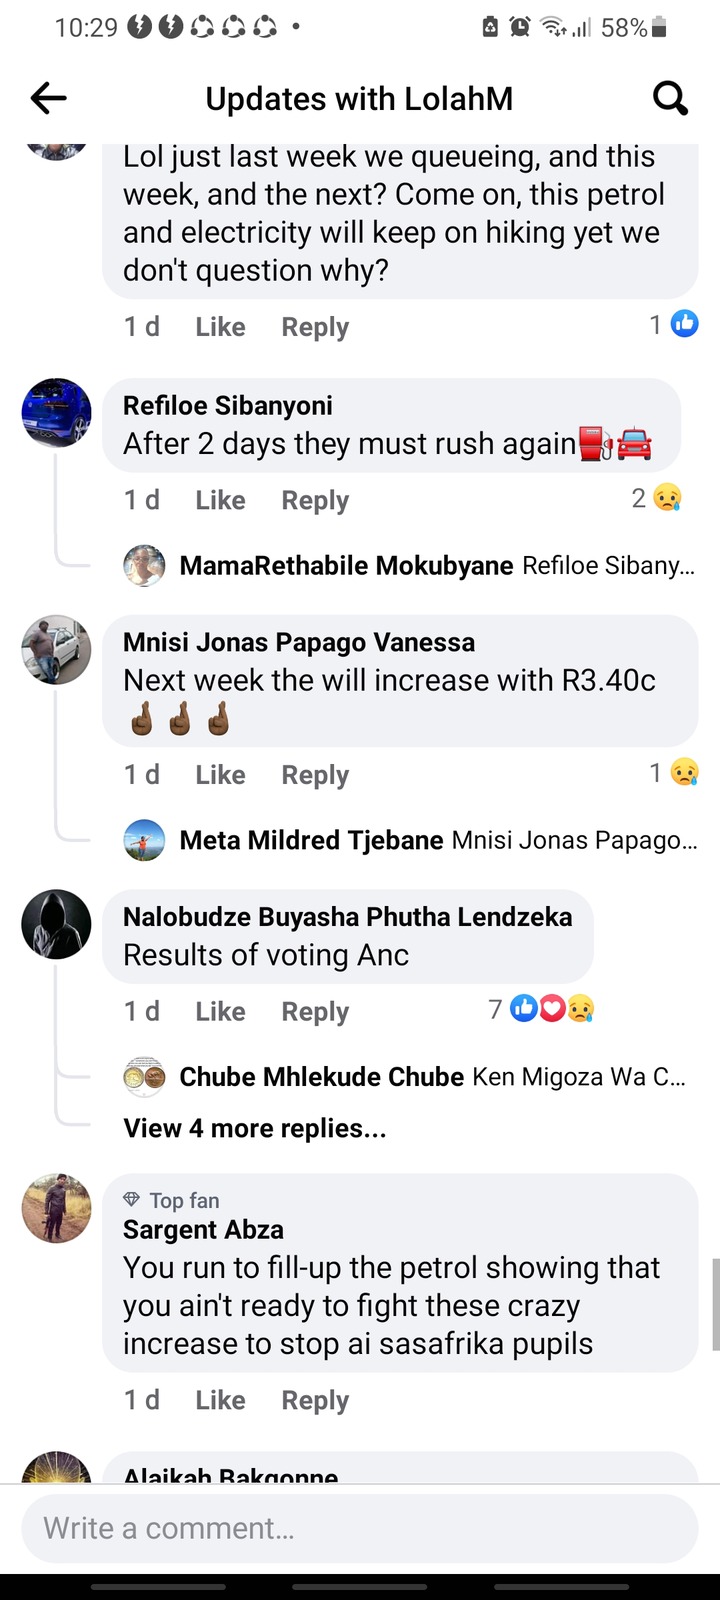Open Nalobudze Buyasha's hooded avatar
The height and width of the screenshot is (1600, 720).
click(x=57, y=924)
